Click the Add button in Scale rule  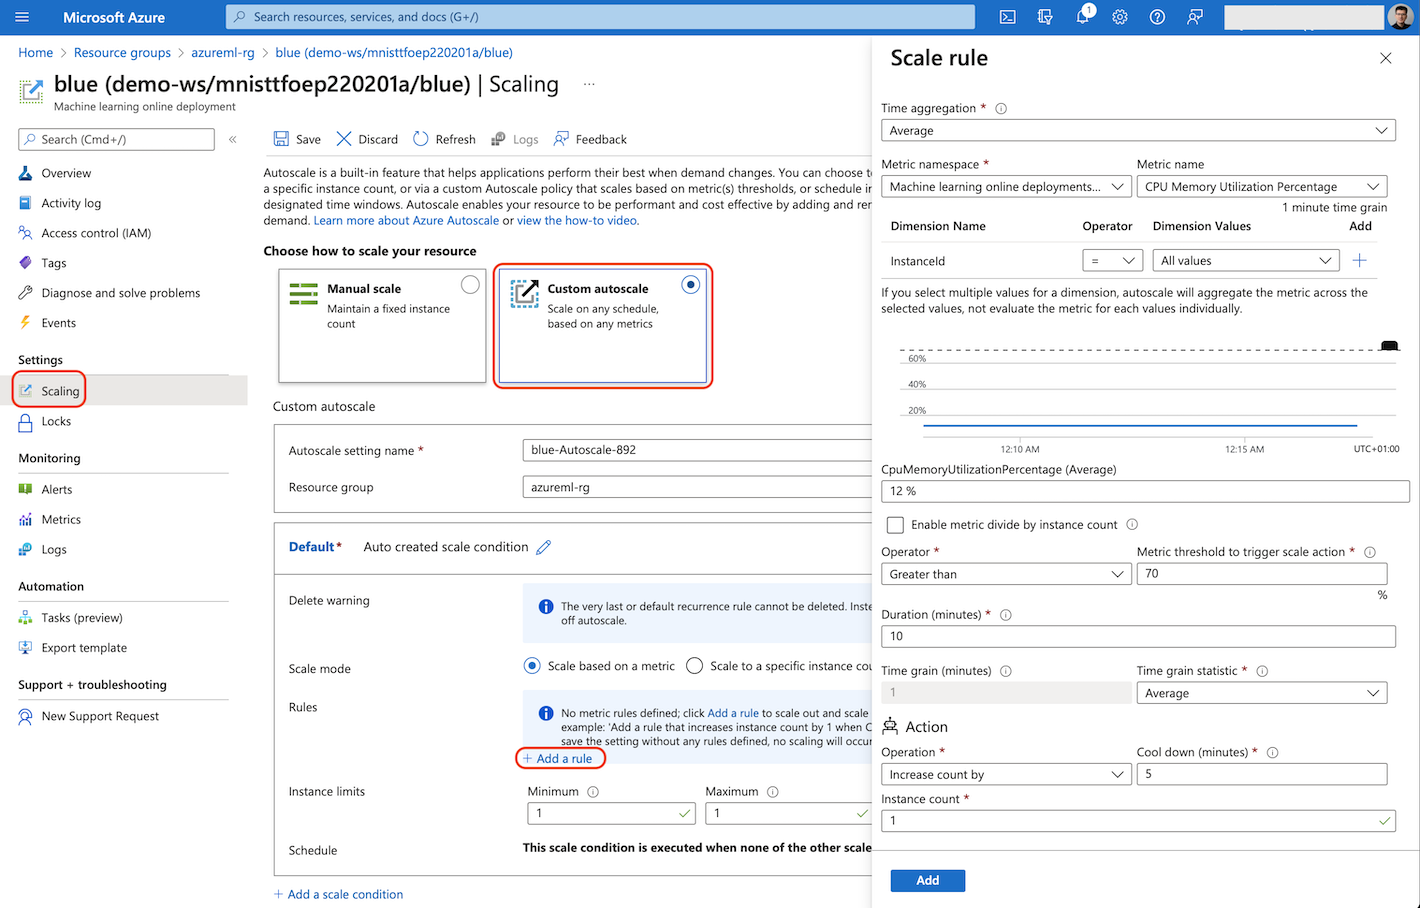point(928,880)
